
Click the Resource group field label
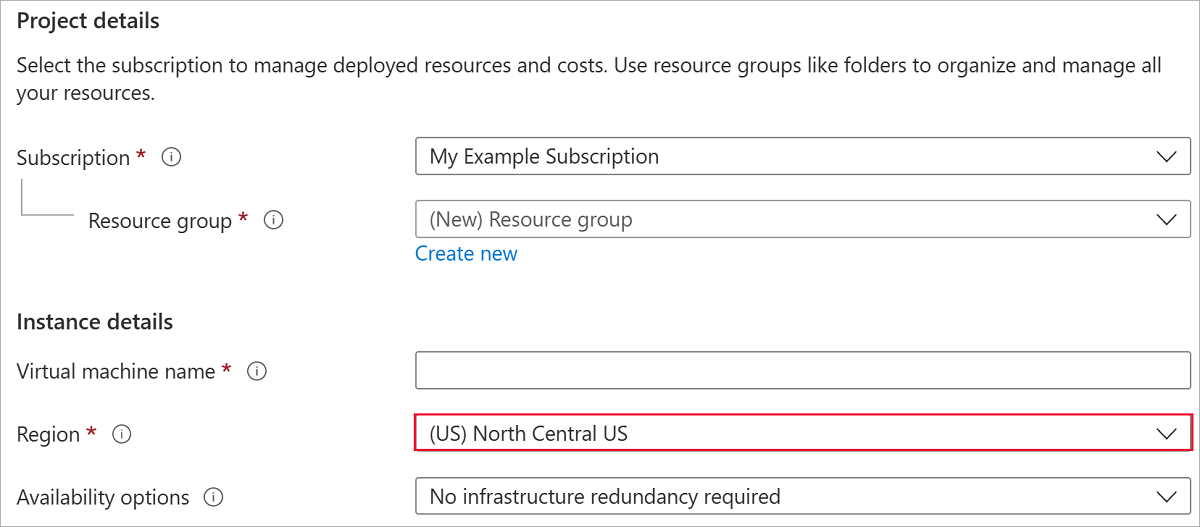click(160, 221)
